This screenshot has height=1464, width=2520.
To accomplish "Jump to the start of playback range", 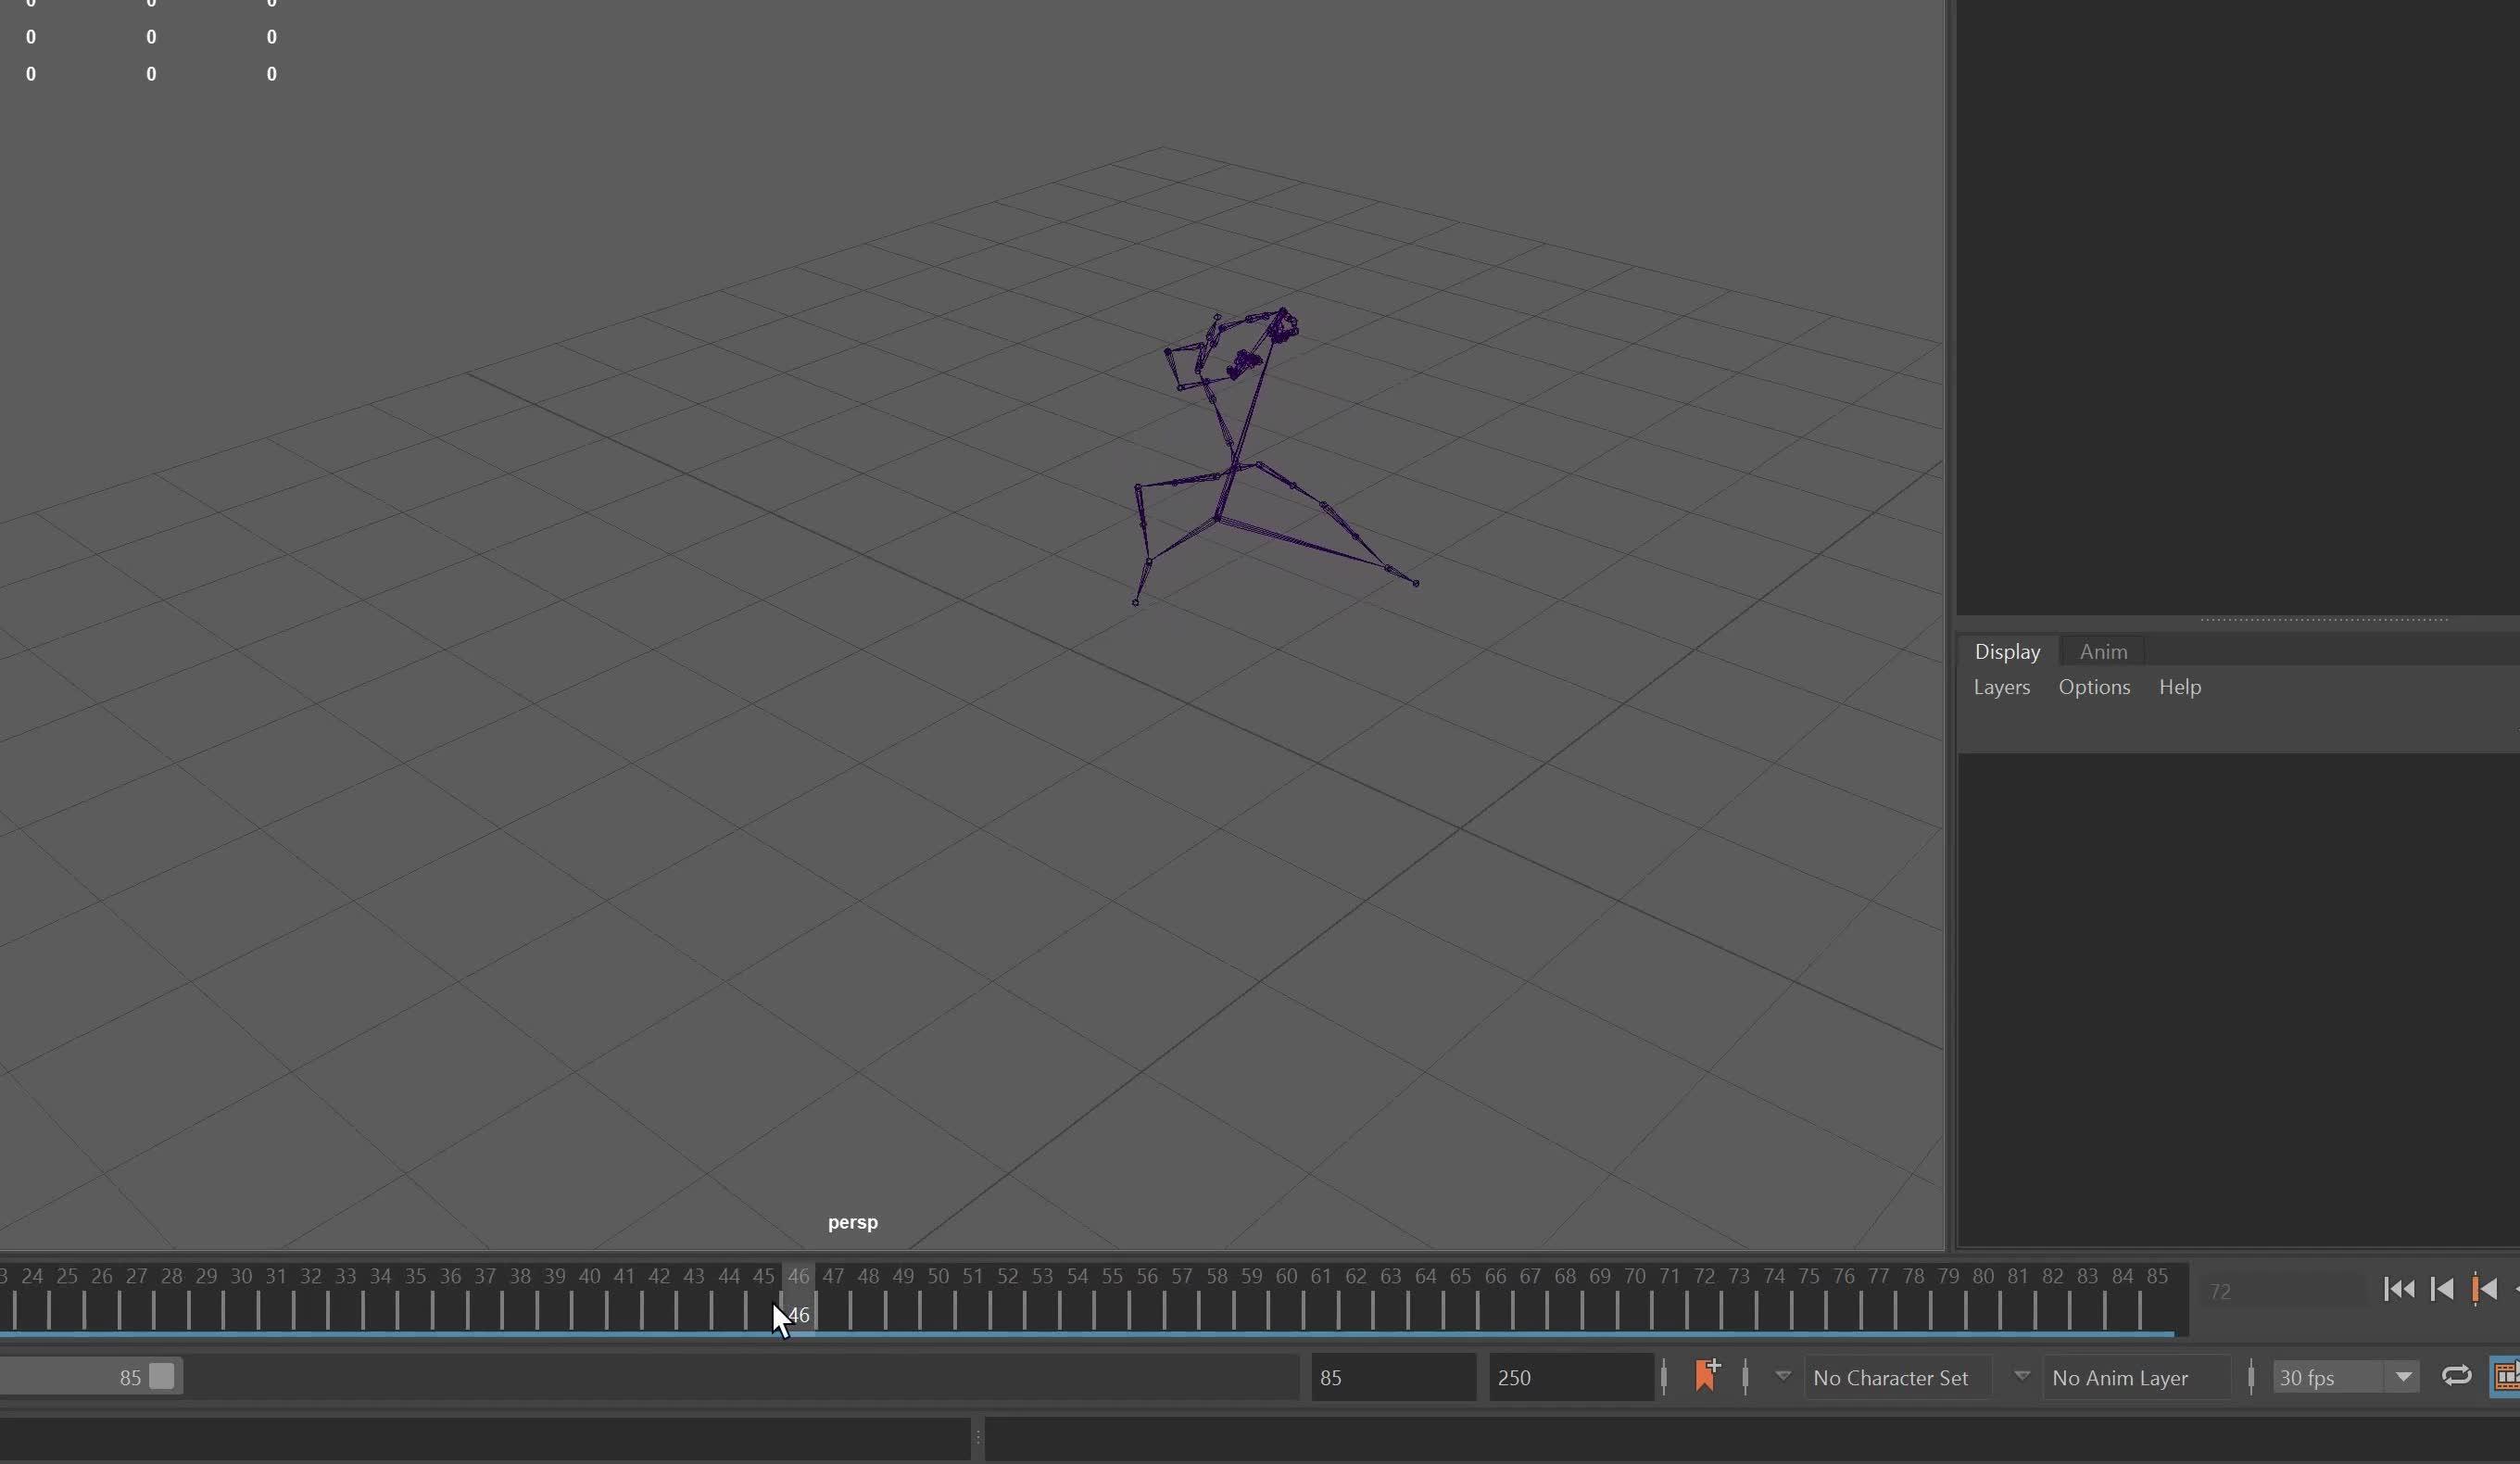I will click(x=2398, y=1290).
